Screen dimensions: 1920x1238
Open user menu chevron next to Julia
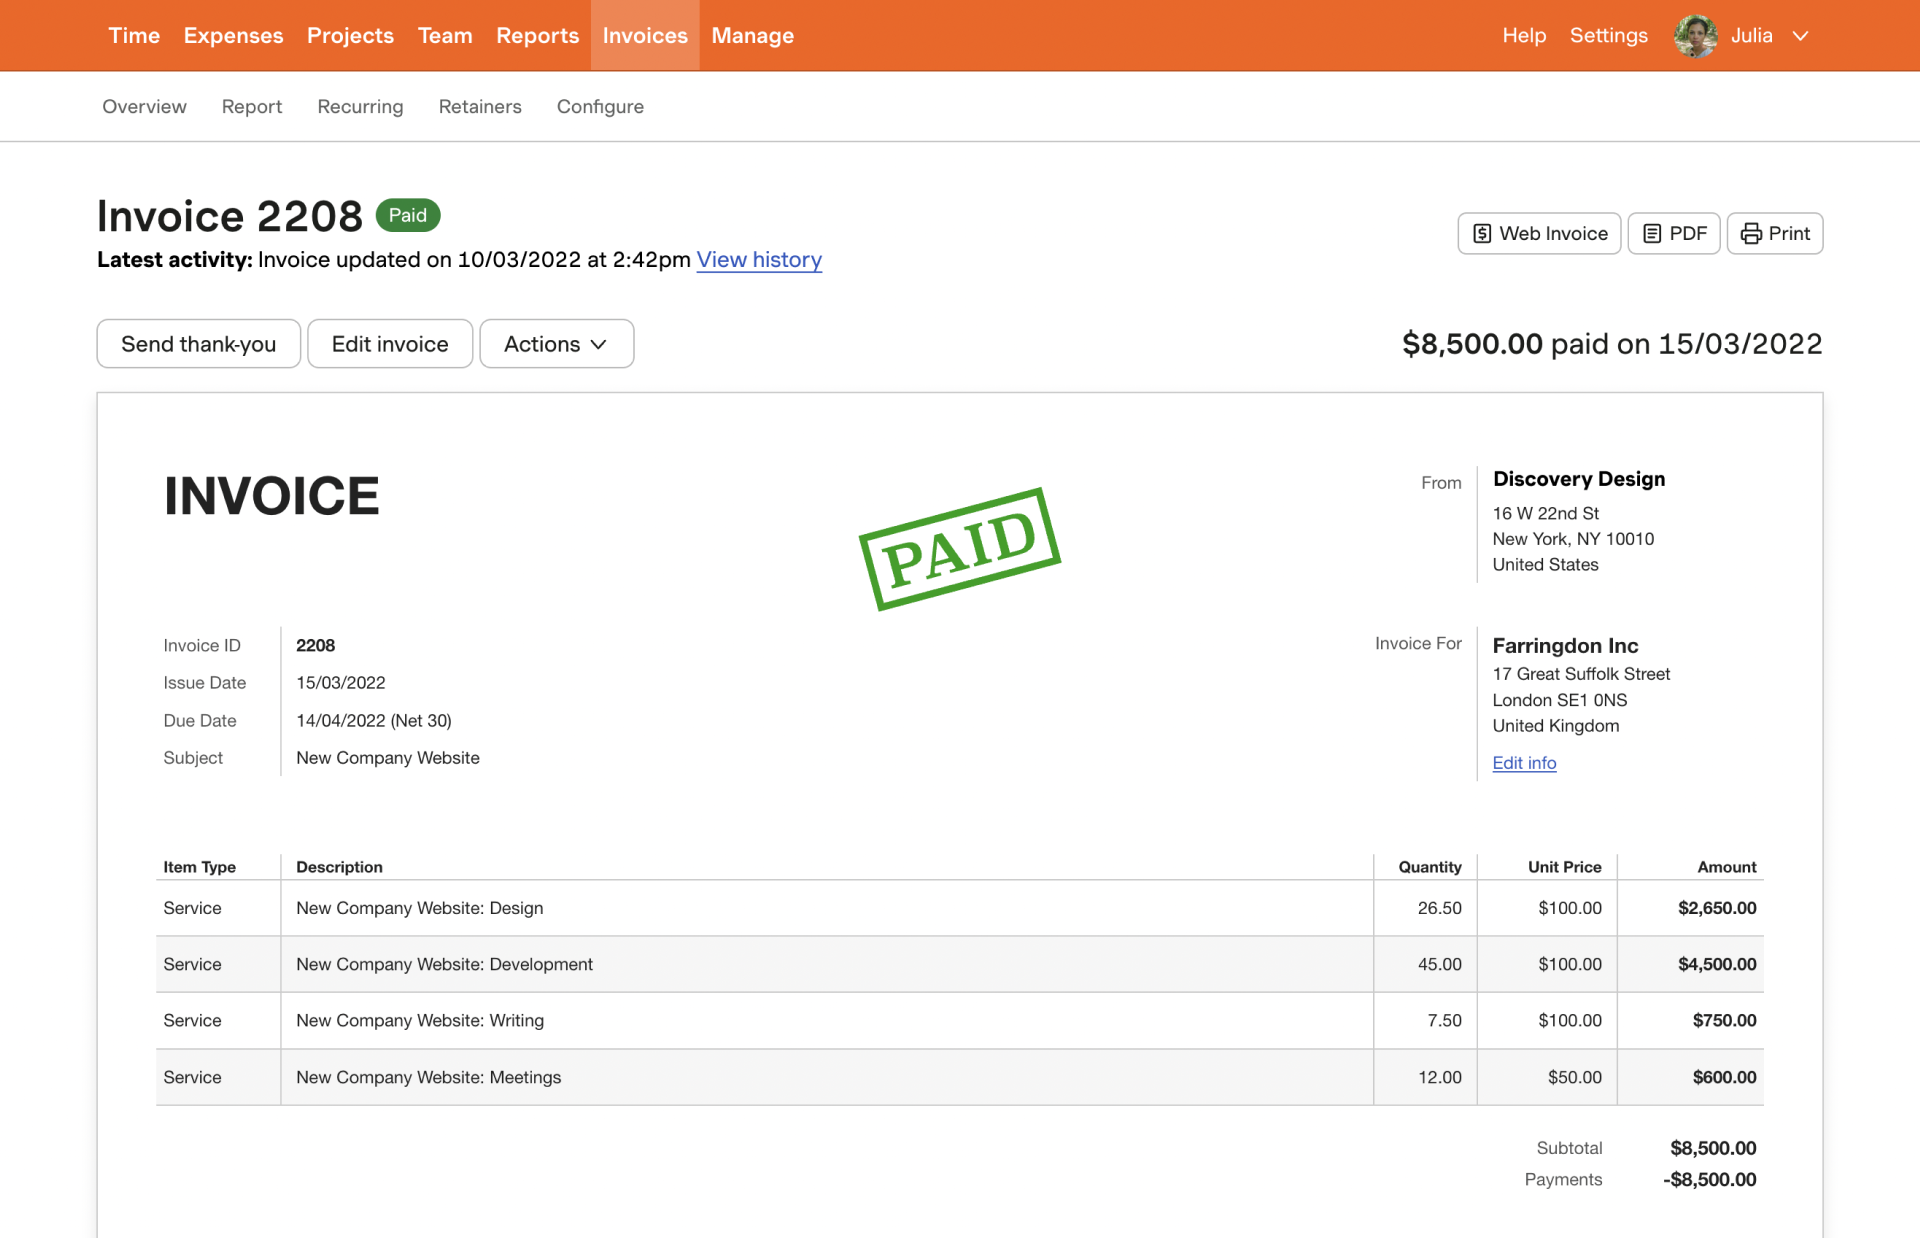click(x=1801, y=36)
